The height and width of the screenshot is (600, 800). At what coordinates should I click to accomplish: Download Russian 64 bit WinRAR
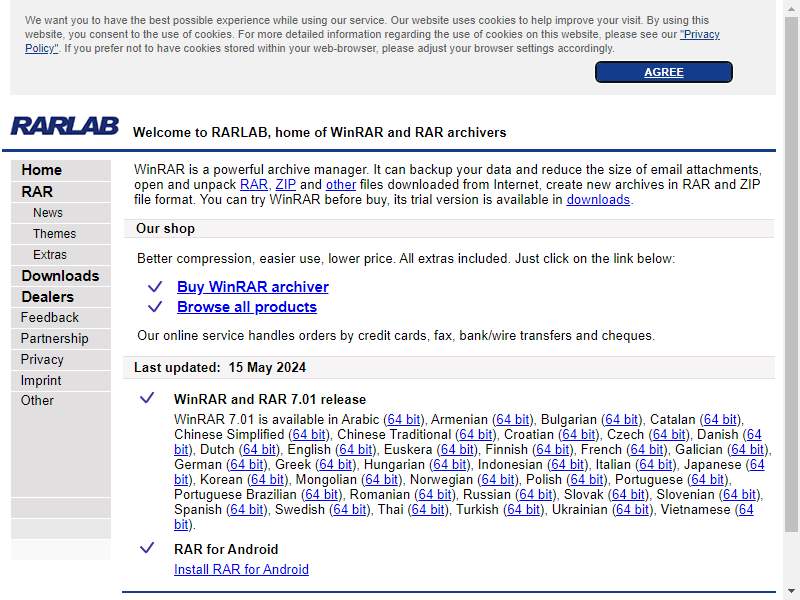click(x=536, y=494)
